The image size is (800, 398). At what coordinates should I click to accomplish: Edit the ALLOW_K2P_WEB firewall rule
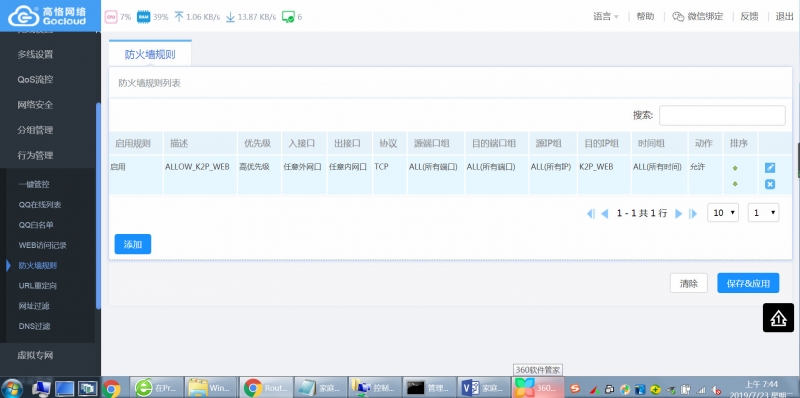(770, 168)
